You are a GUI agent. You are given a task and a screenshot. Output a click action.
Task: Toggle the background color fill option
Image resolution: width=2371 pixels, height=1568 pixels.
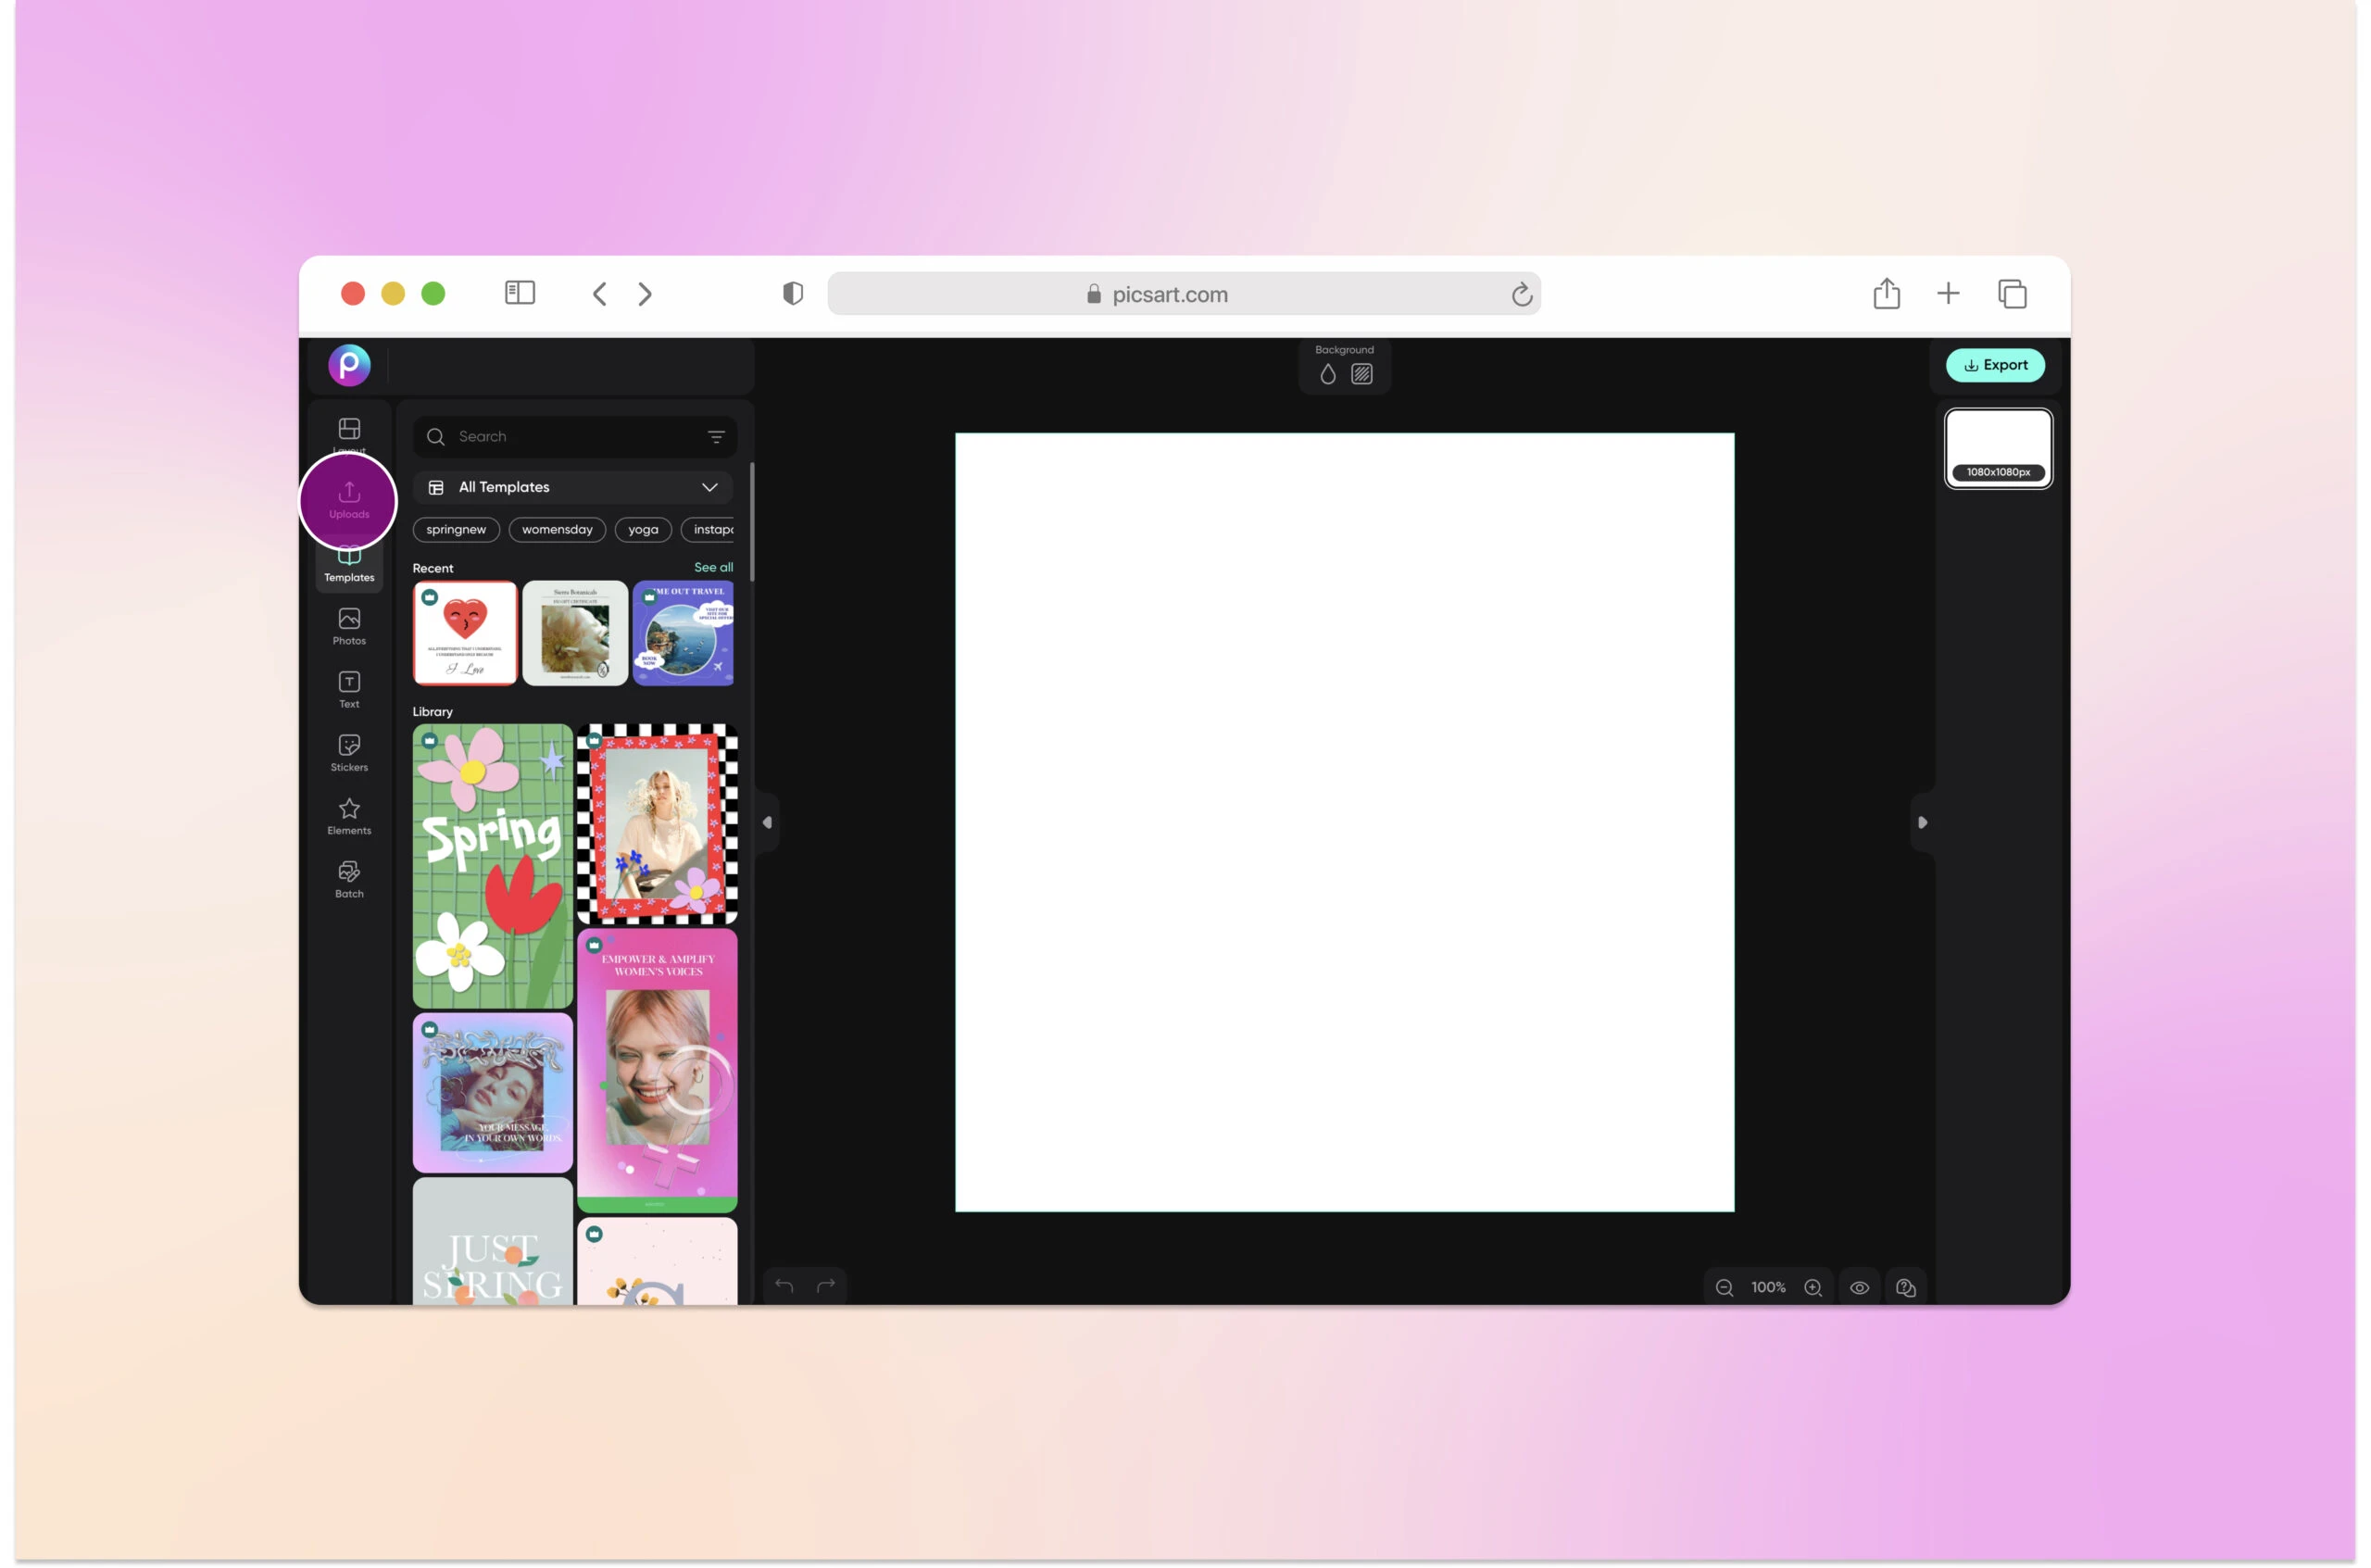pos(1328,373)
